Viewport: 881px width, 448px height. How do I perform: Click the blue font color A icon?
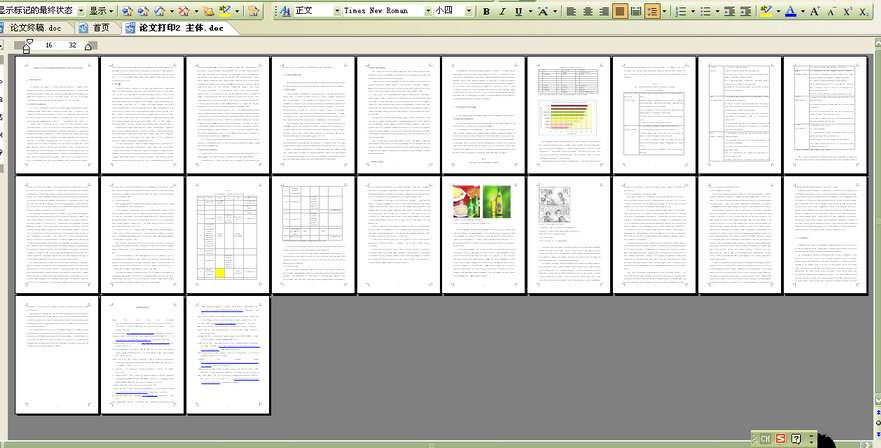790,11
